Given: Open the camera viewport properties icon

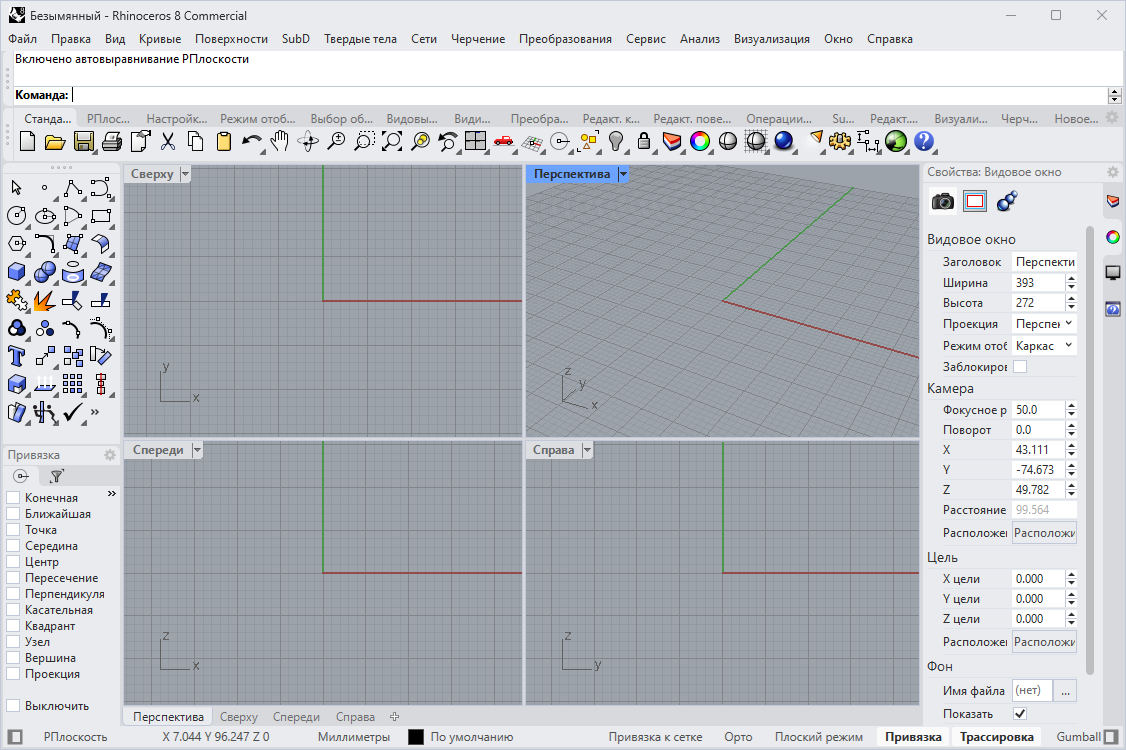Looking at the screenshot, I should click(943, 201).
